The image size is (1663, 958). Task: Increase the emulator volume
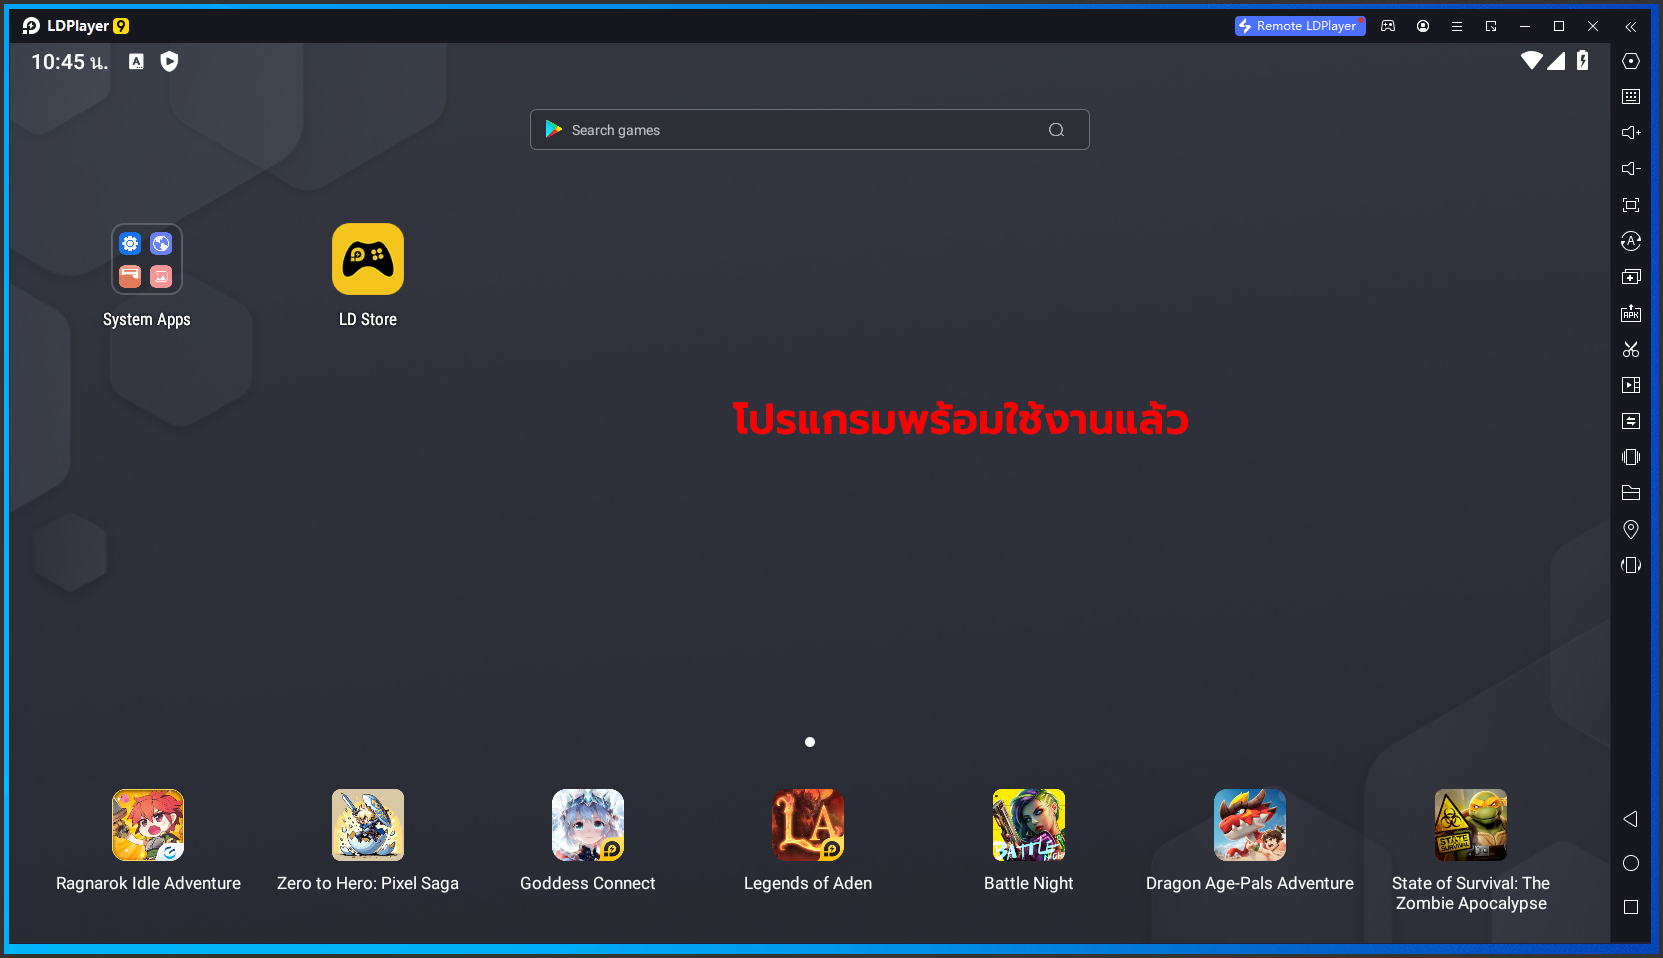click(1630, 132)
